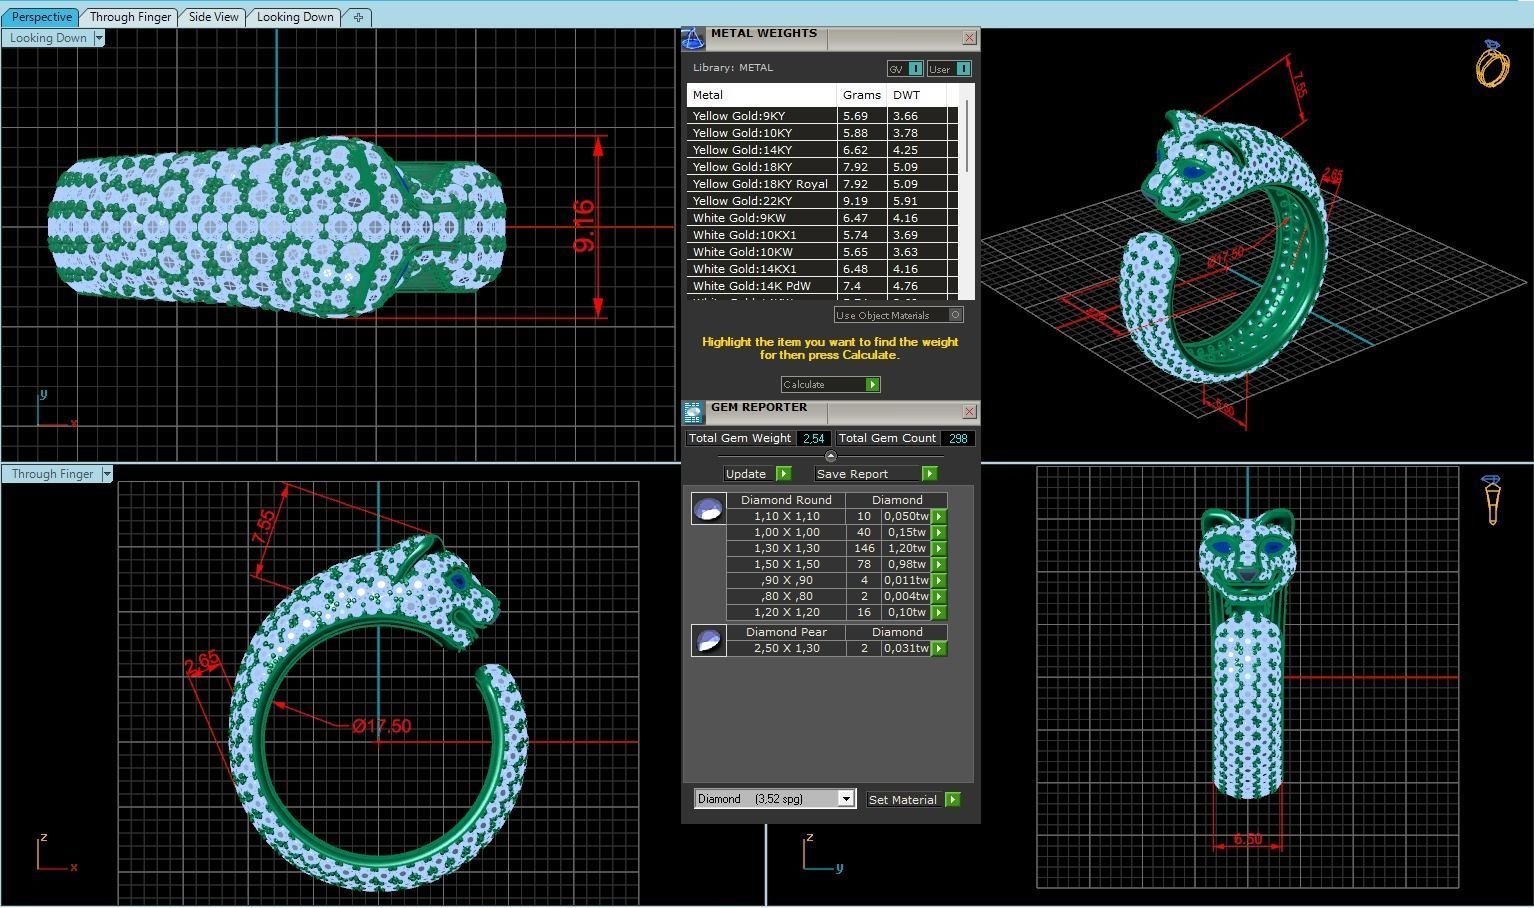Click the Diamond Round gem thumbnail

tap(709, 508)
